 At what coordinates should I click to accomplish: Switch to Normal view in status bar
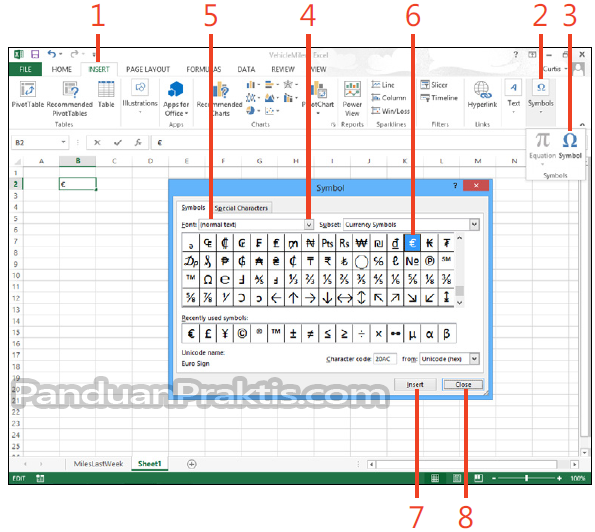point(435,478)
